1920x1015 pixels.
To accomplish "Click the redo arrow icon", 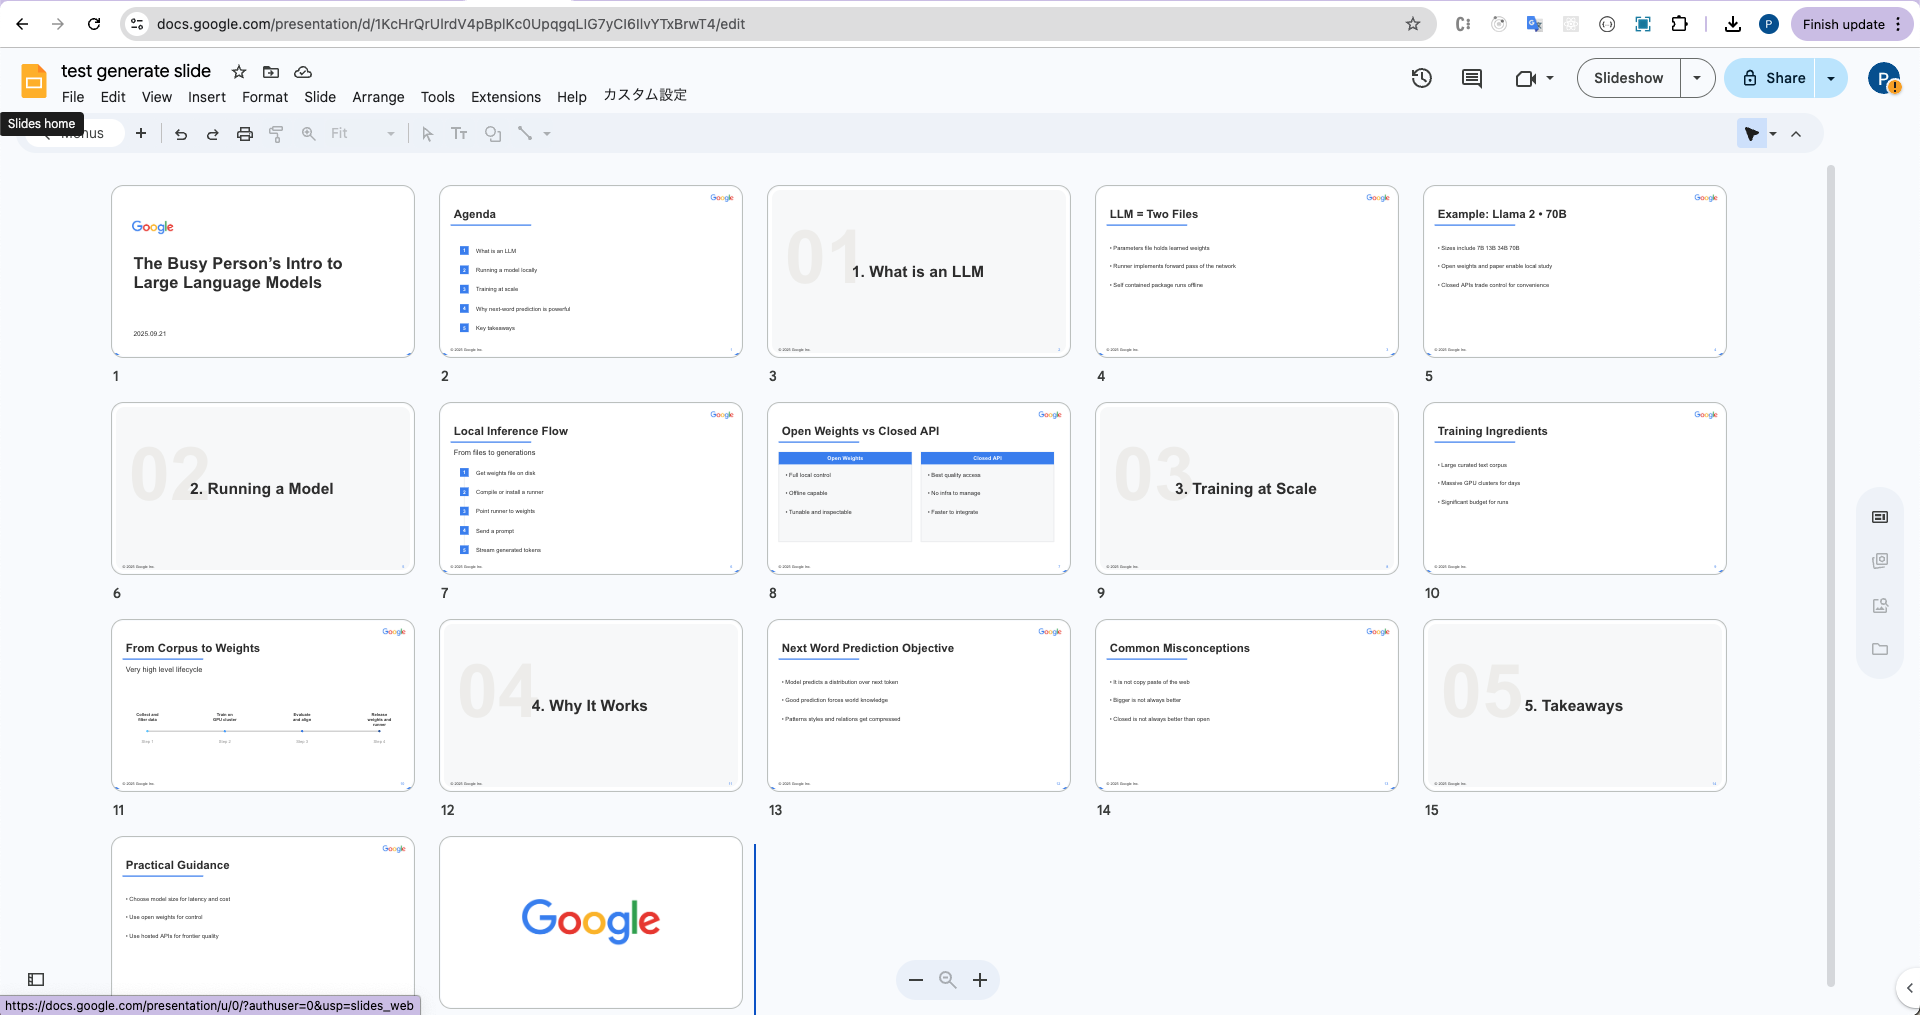I will [x=212, y=134].
